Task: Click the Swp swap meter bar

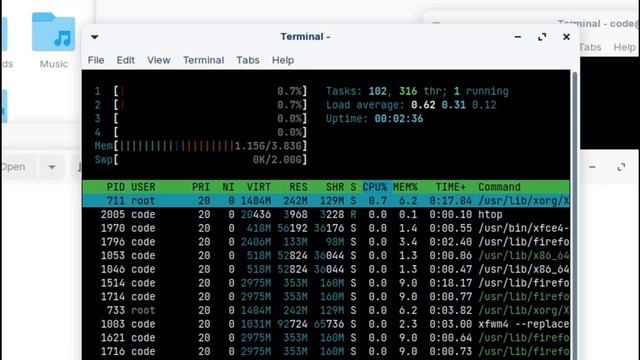Action: pos(200,160)
